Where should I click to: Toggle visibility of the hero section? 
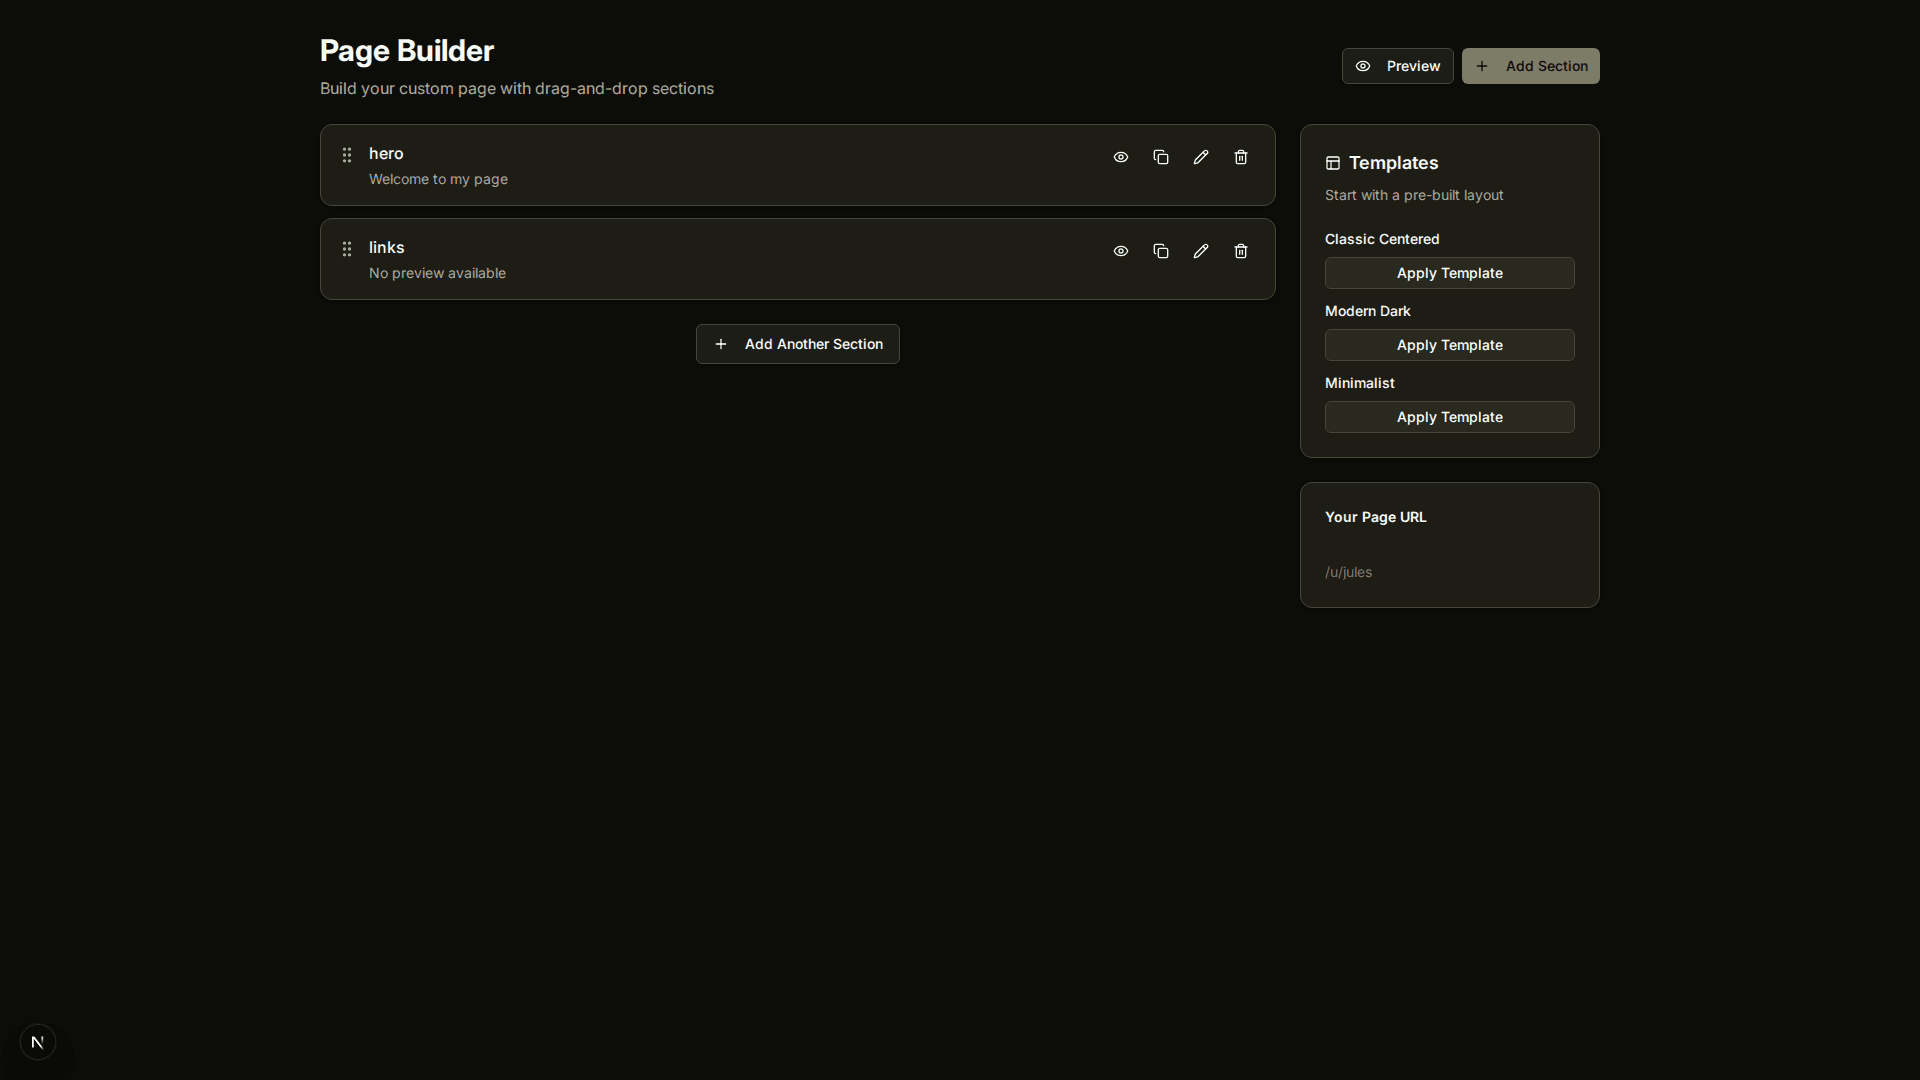coord(1121,157)
